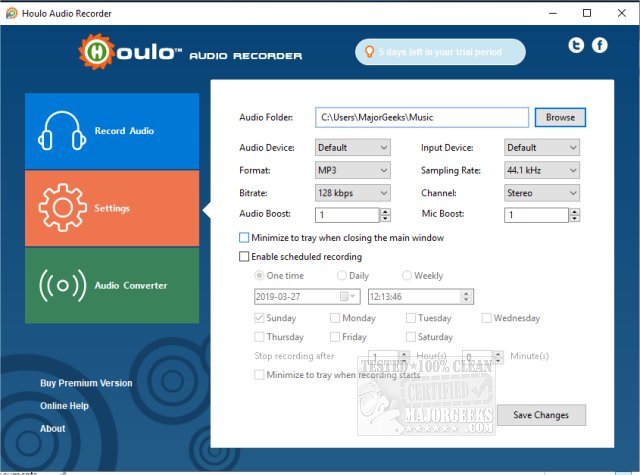Toggle the Thursday checkbox
Screen dimensions: 640x475
click(259, 337)
